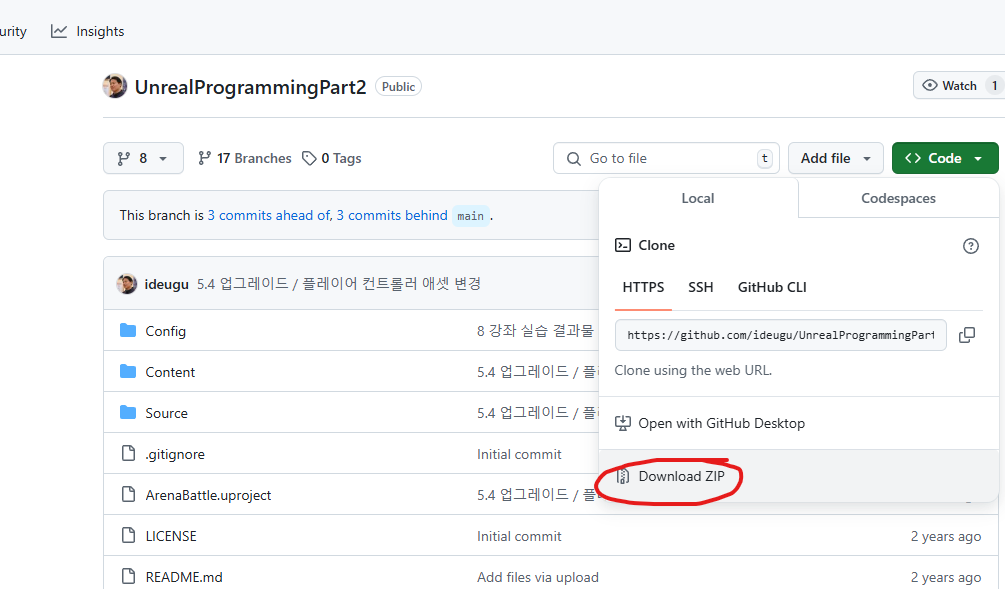The image size is (1005, 589).
Task: Click the zip file icon beside Download ZIP
Action: (x=622, y=476)
